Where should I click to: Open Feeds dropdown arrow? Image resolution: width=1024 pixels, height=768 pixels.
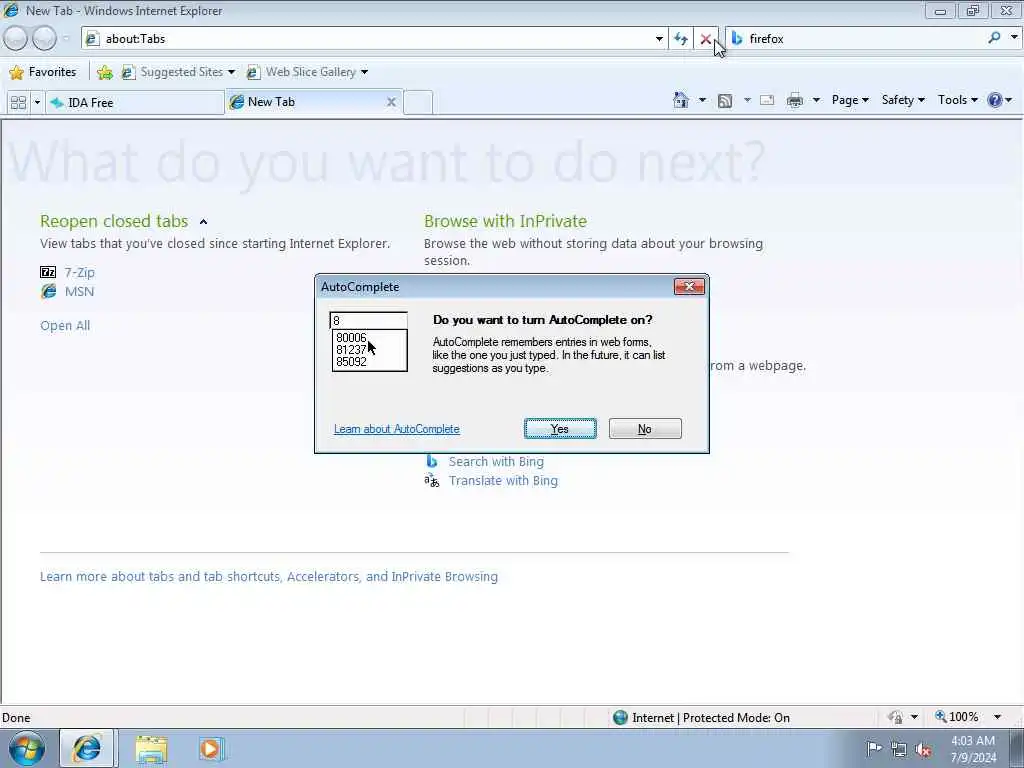pyautogui.click(x=747, y=100)
